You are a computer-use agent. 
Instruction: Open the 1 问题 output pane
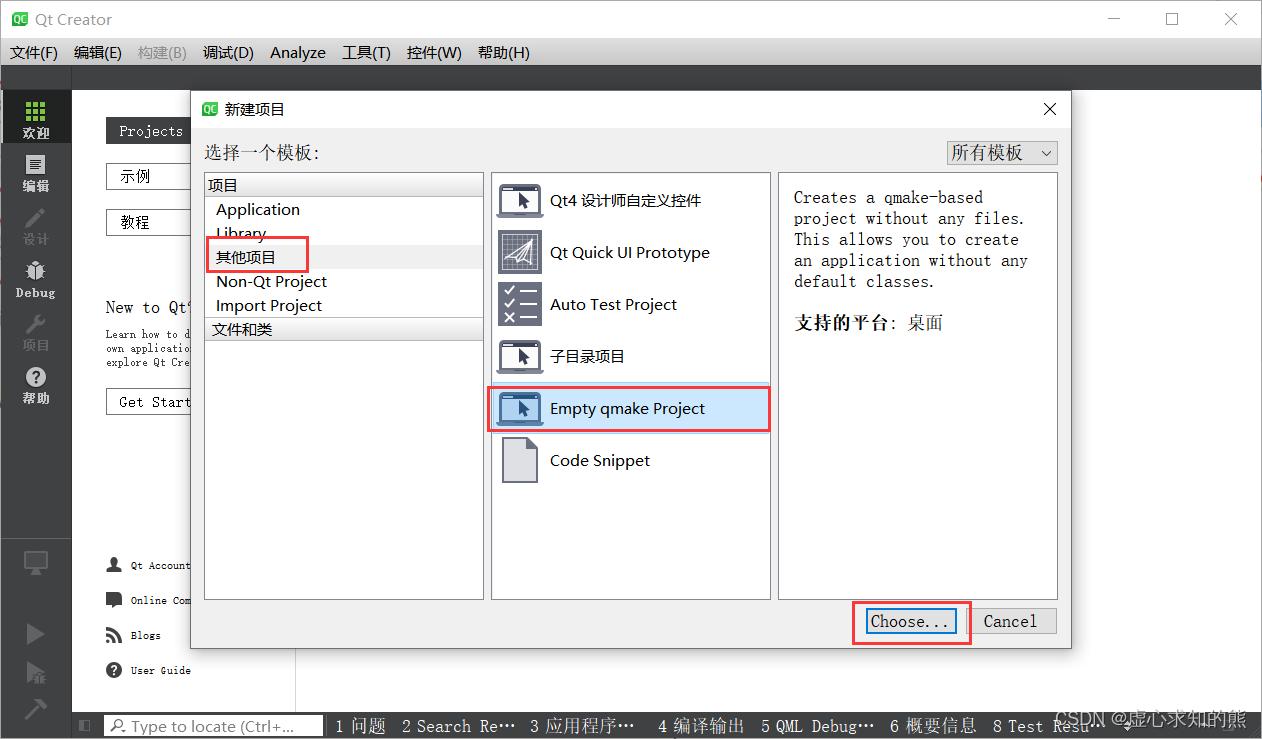(x=360, y=726)
